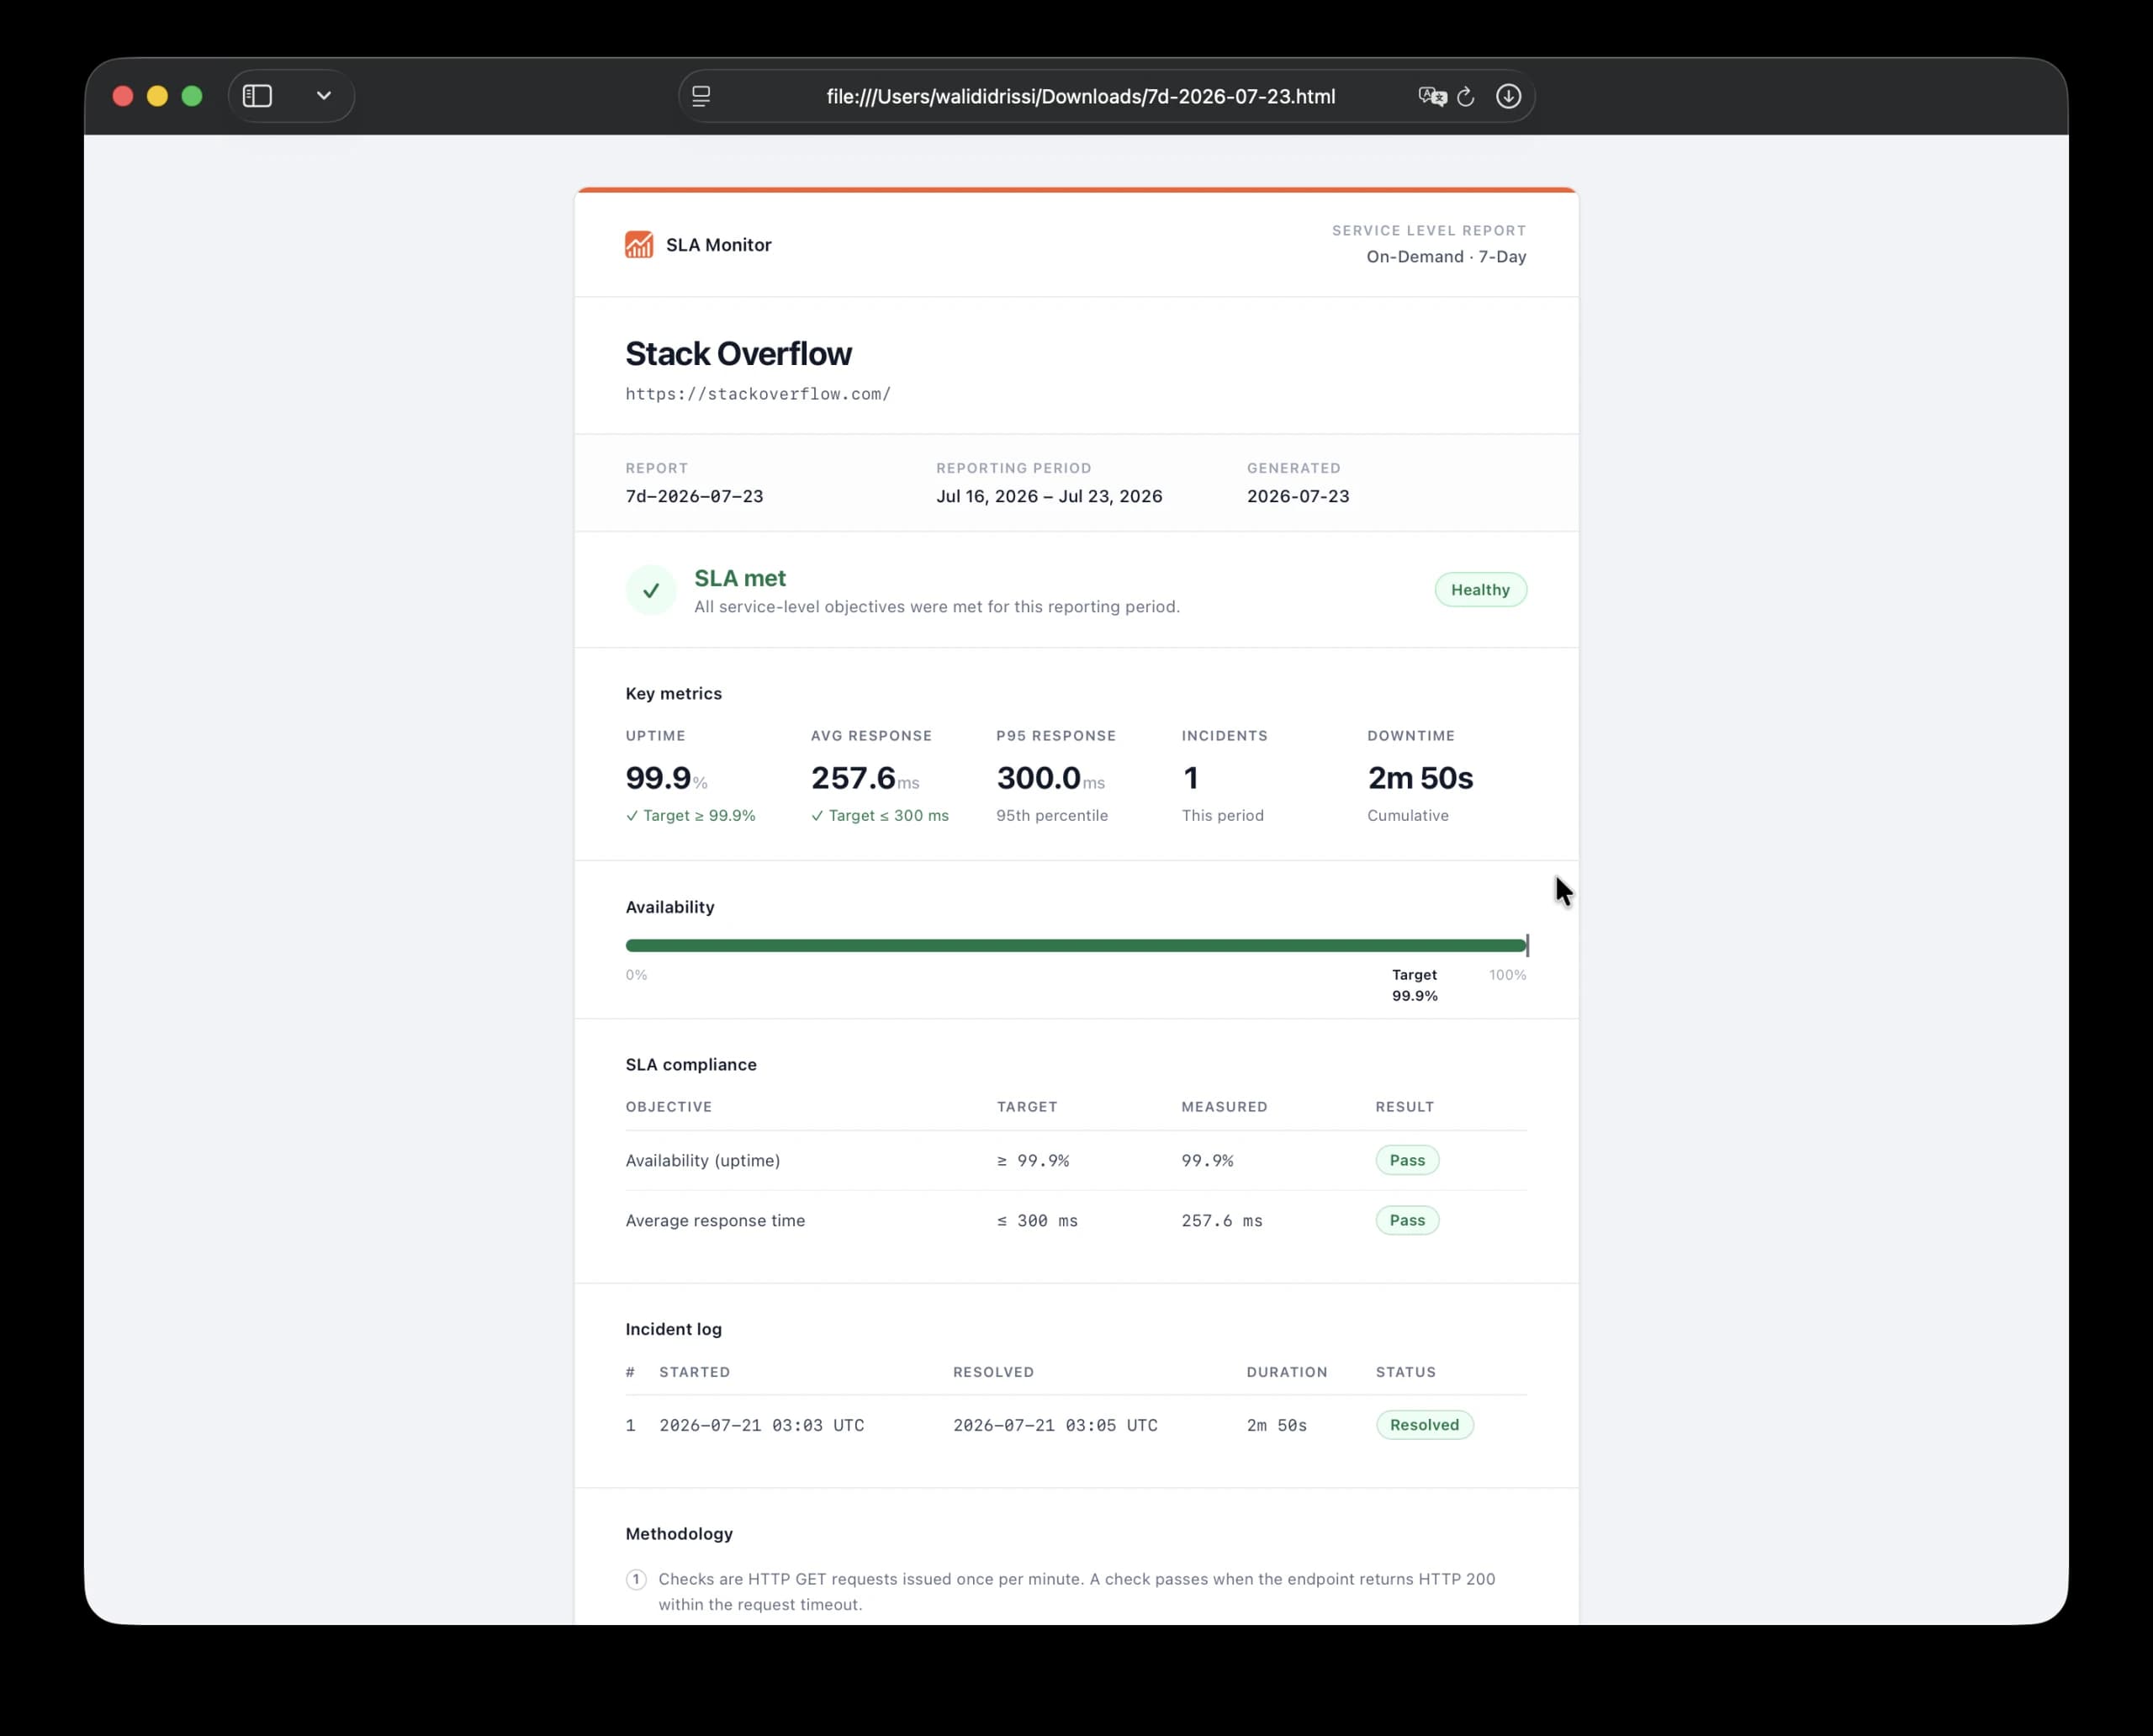Click the measured 257.6 ms cell
Image resolution: width=2153 pixels, height=1736 pixels.
pyautogui.click(x=1222, y=1220)
